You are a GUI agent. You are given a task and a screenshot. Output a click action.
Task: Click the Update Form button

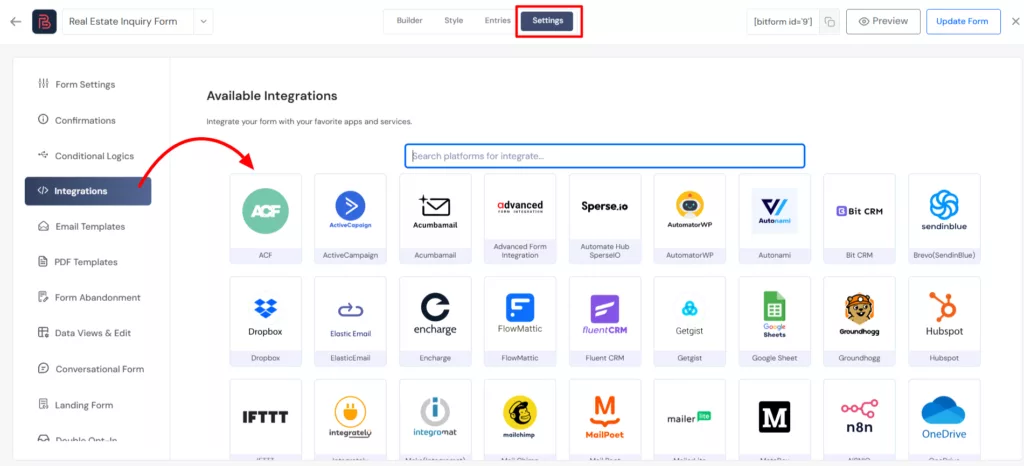tap(963, 22)
